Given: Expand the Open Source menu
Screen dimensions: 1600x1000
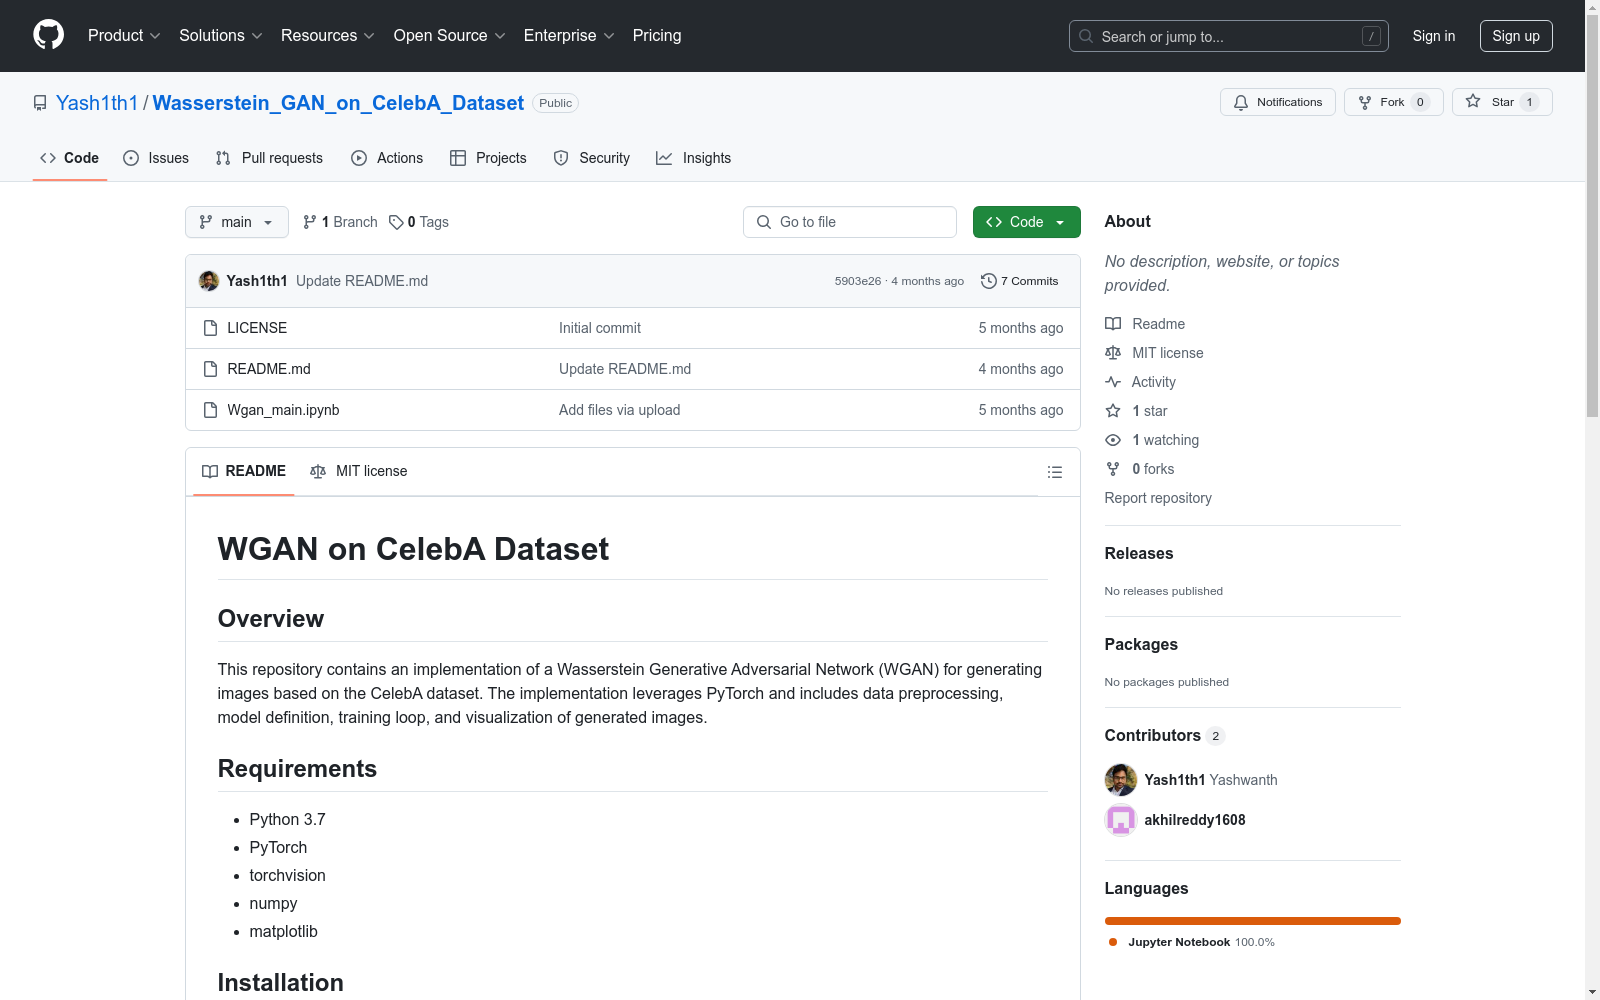Looking at the screenshot, I should 449,36.
